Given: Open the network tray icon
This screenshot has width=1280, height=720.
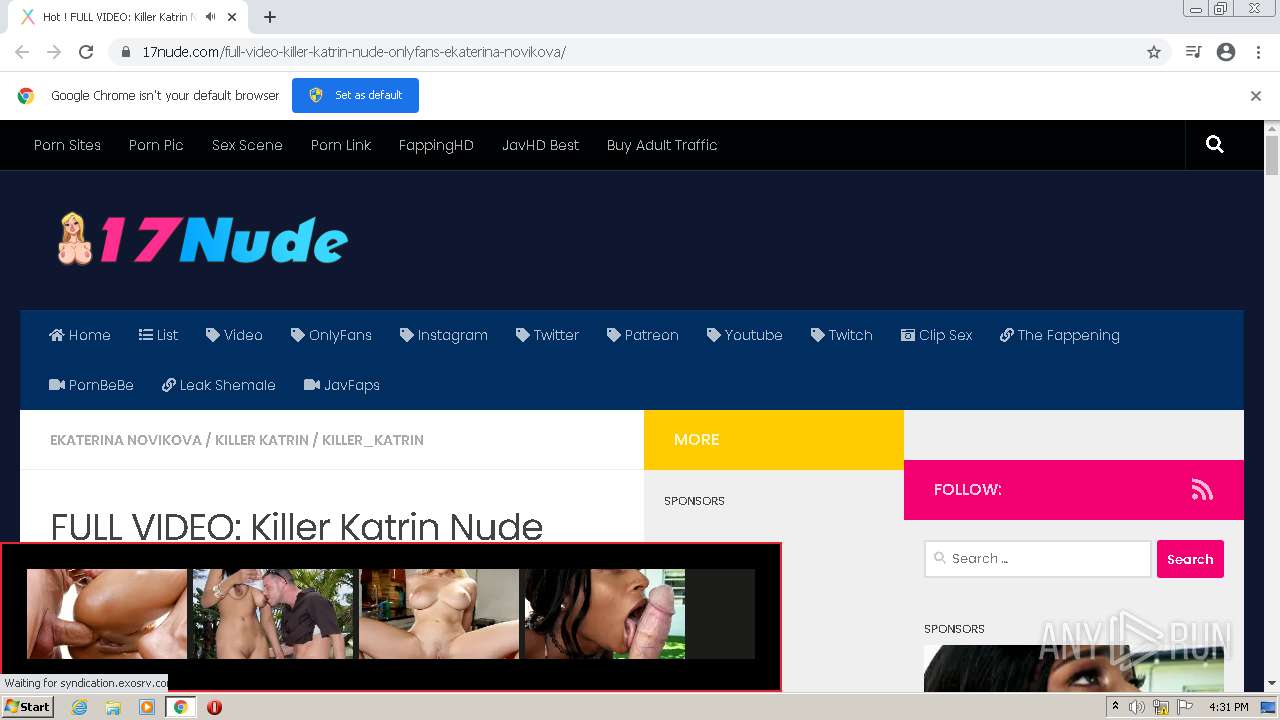Looking at the screenshot, I should tap(1161, 707).
